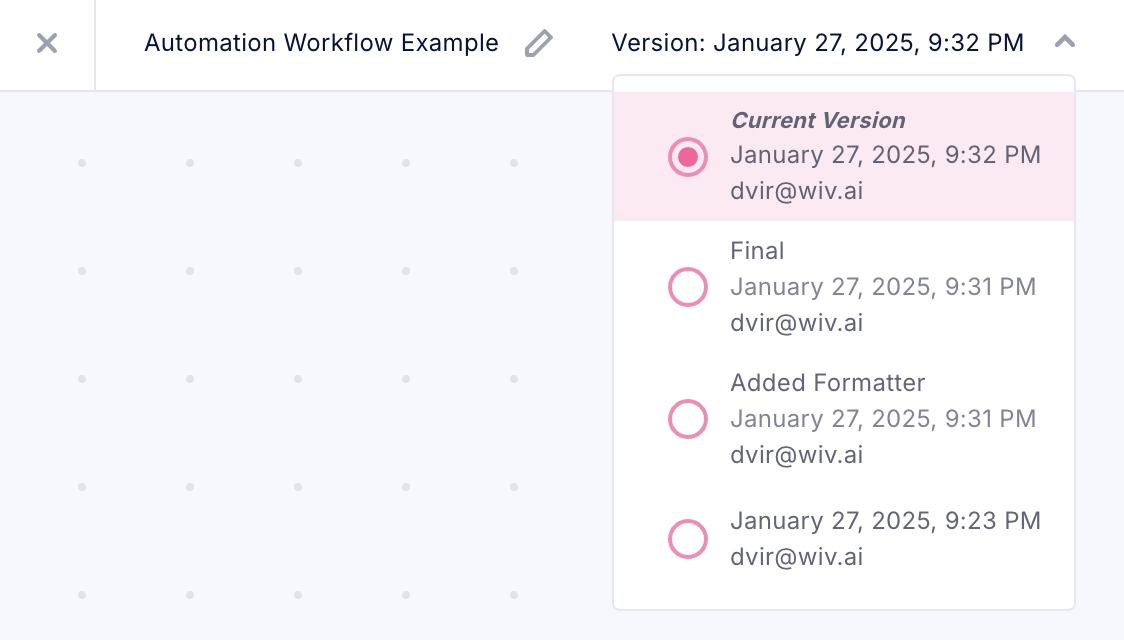Click the Current Version label text
The height and width of the screenshot is (640, 1124).
pyautogui.click(x=818, y=120)
